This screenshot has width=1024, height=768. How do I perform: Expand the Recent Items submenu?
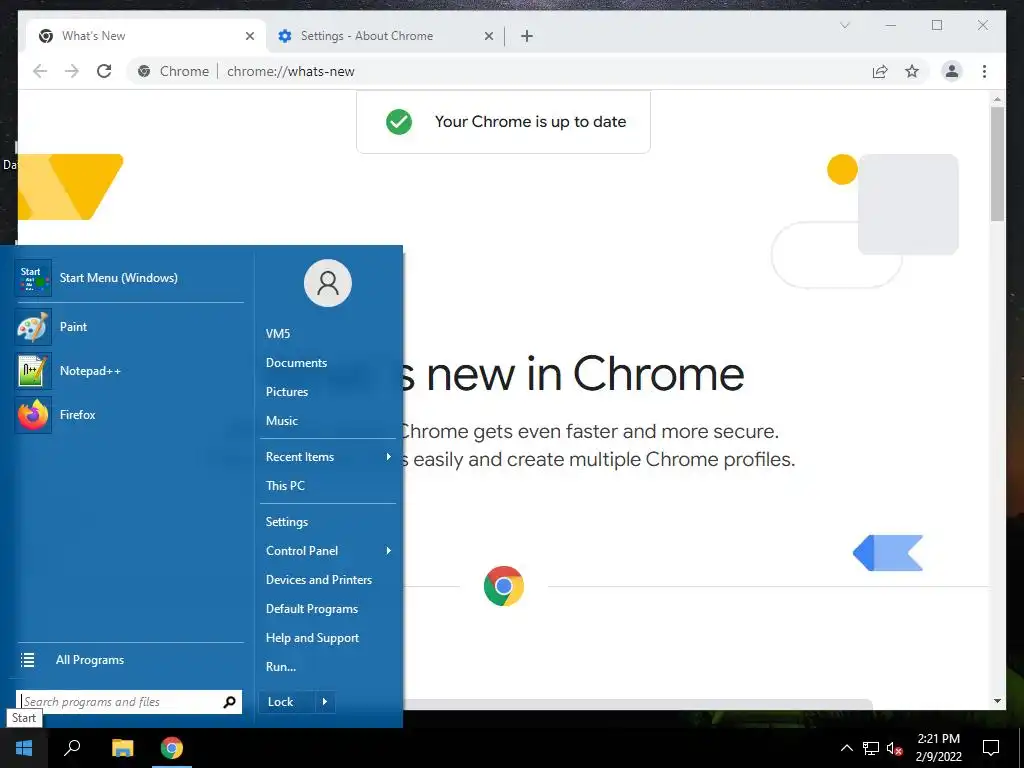click(328, 456)
